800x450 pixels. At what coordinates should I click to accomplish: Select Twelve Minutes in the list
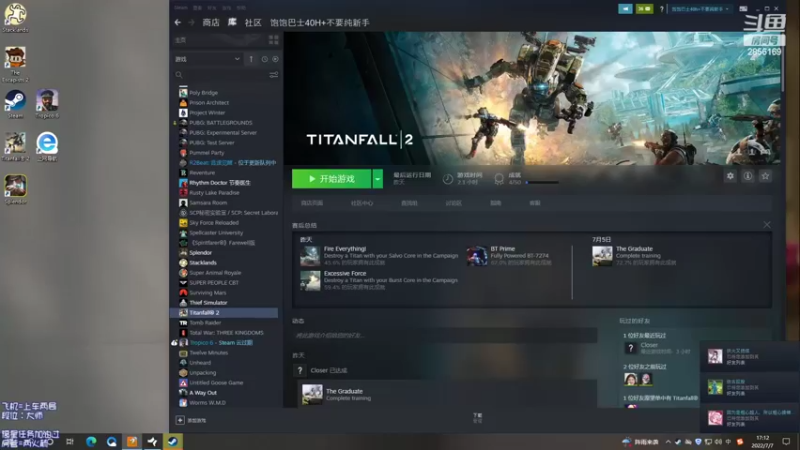(209, 353)
